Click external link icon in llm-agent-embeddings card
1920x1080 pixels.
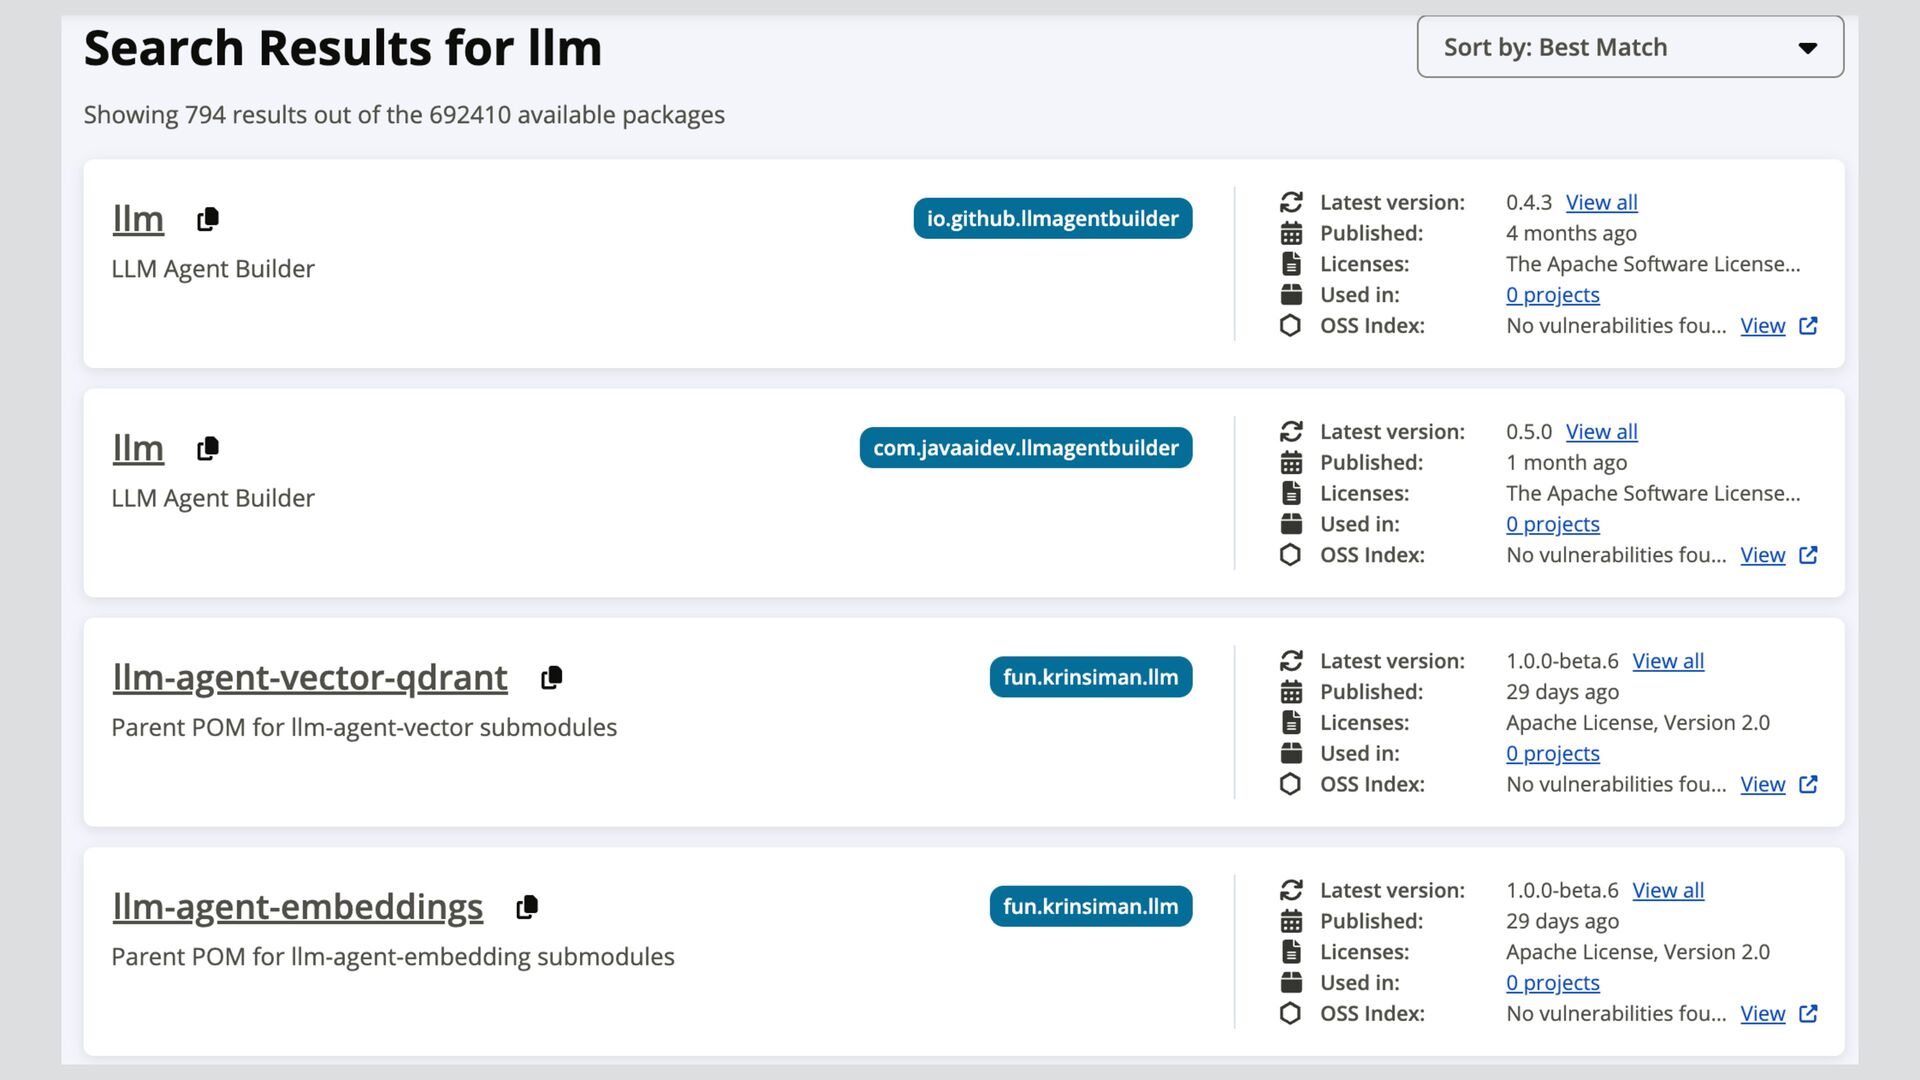click(x=1808, y=1014)
